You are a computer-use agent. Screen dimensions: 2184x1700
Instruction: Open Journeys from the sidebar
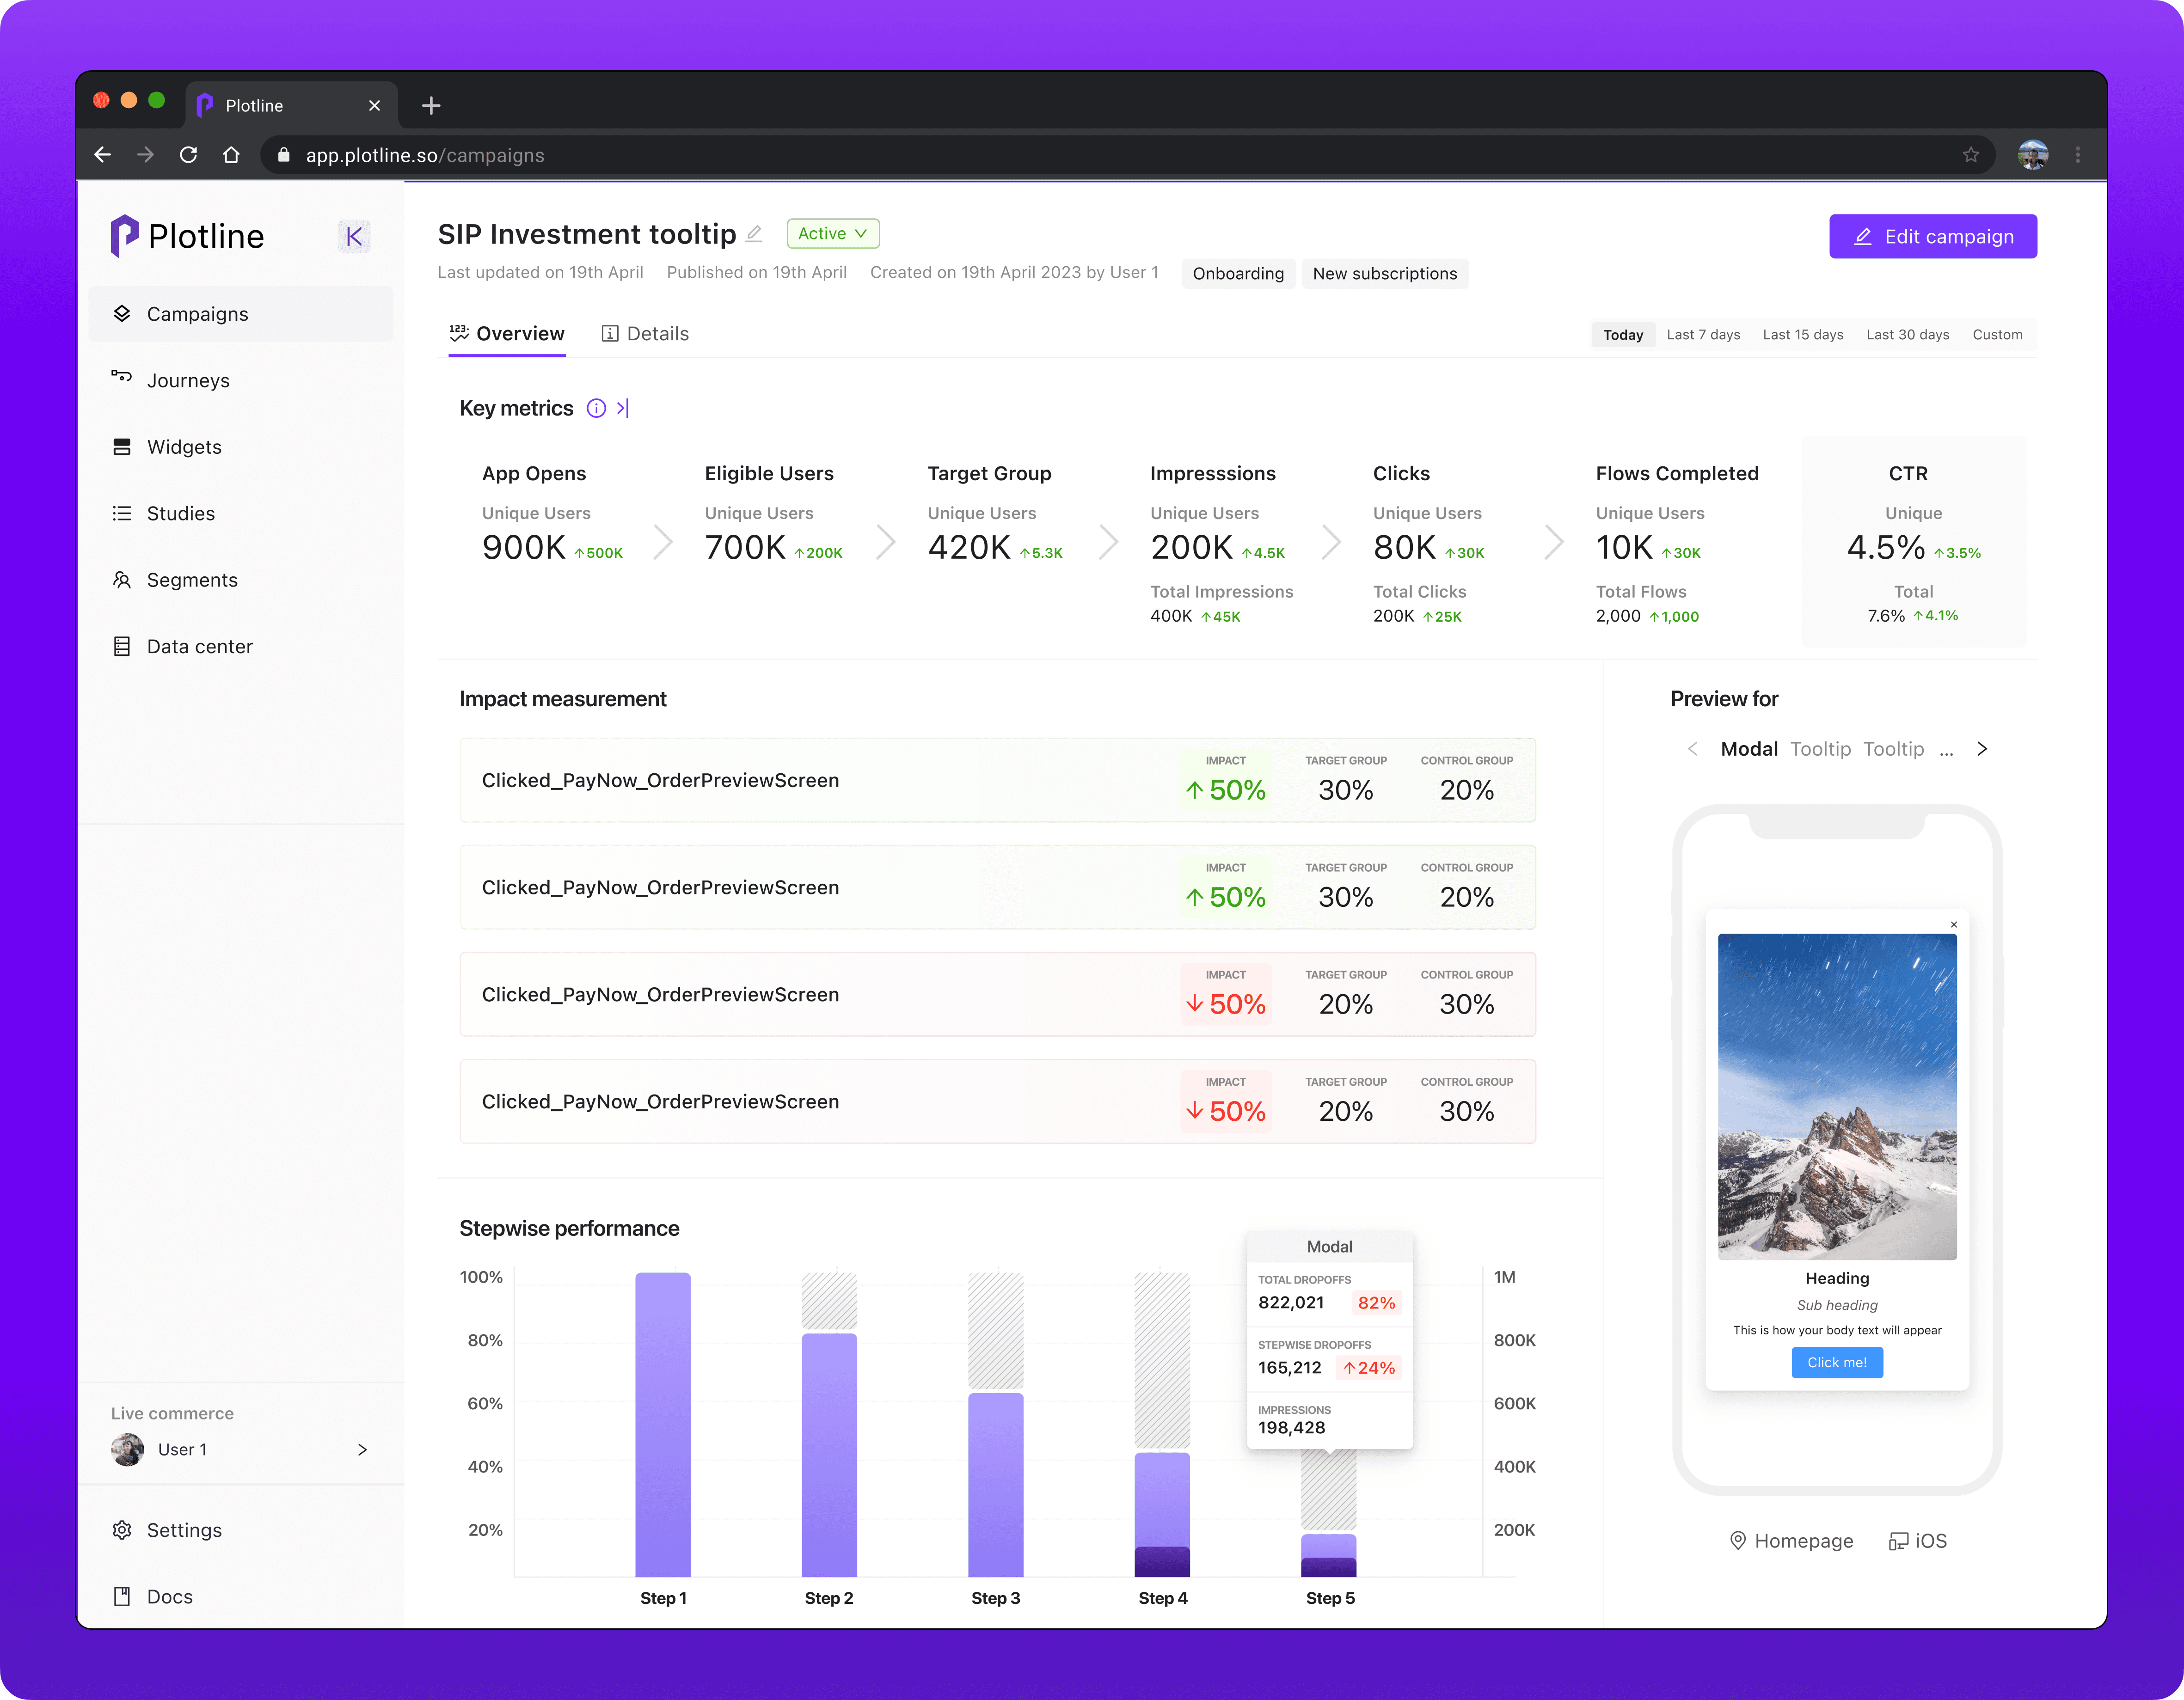pyautogui.click(x=188, y=380)
